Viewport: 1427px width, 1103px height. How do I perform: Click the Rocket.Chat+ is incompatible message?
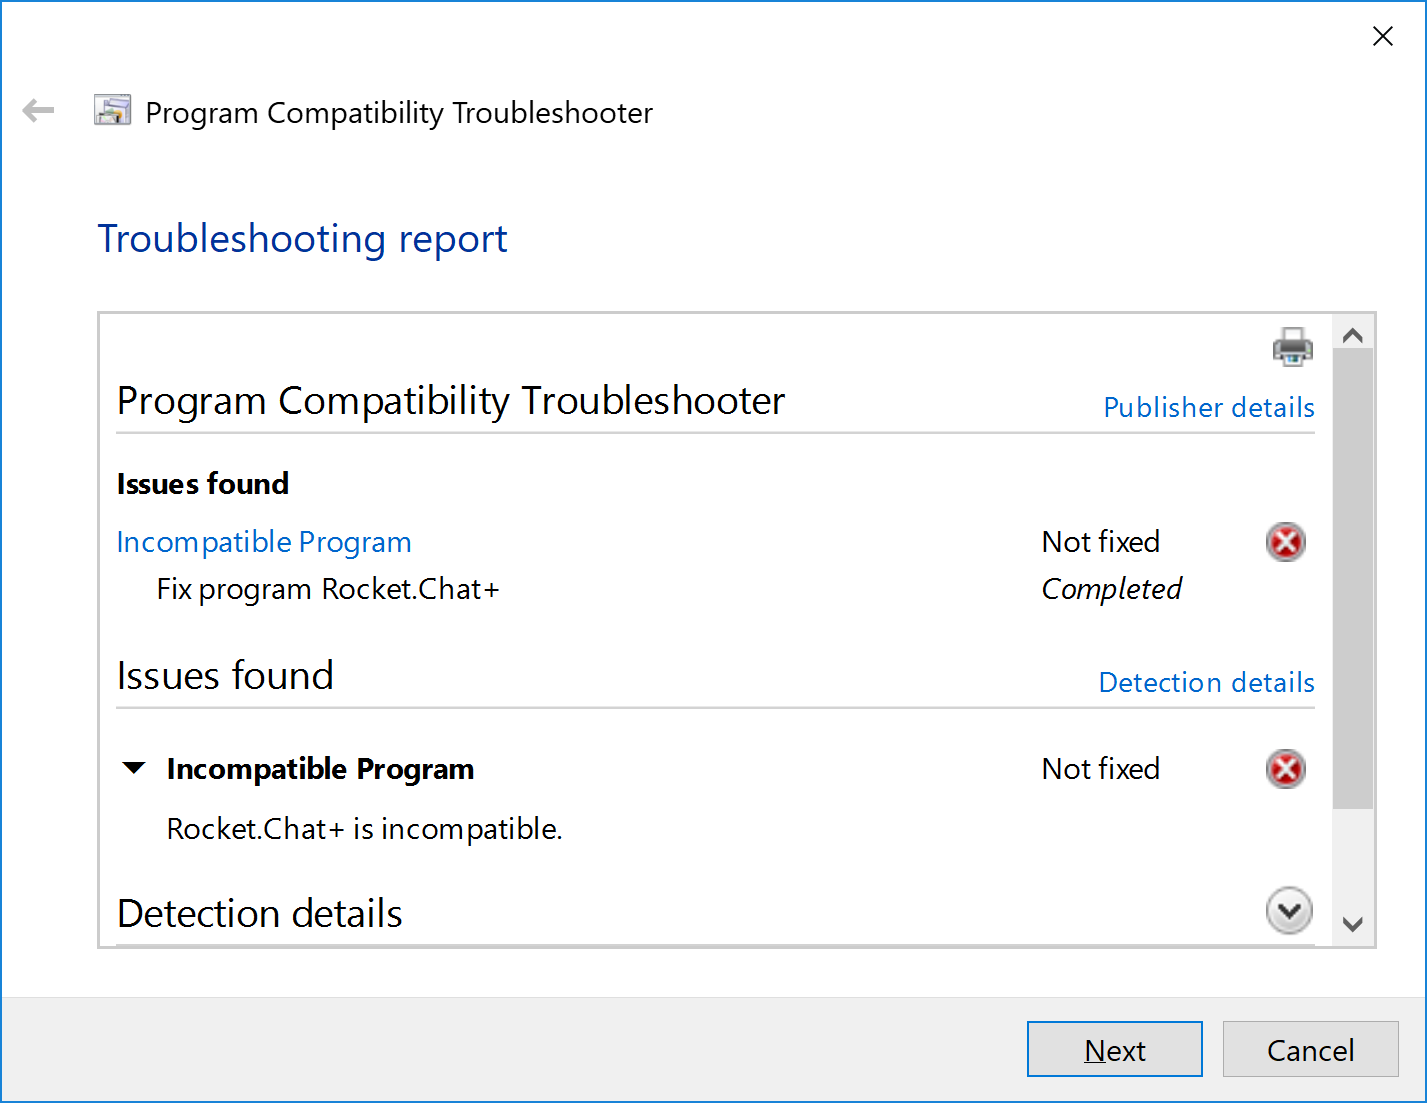[364, 828]
